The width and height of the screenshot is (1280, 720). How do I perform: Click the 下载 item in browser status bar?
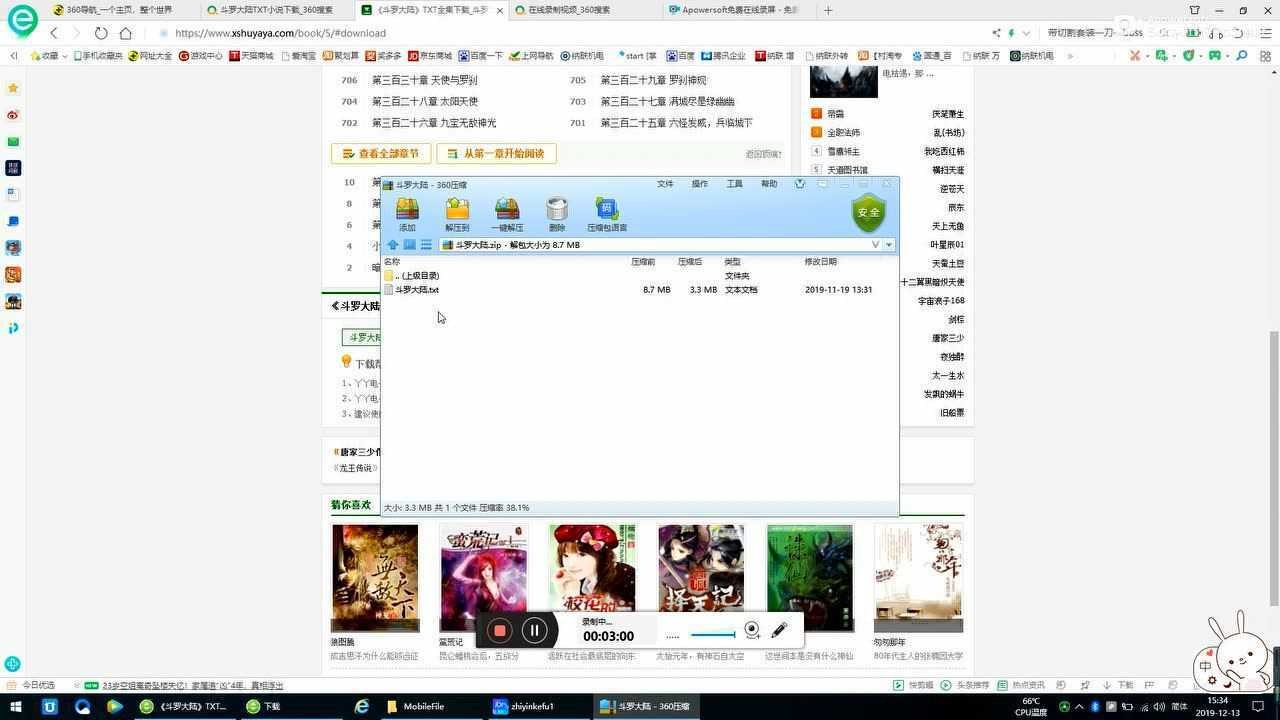(x=1120, y=685)
